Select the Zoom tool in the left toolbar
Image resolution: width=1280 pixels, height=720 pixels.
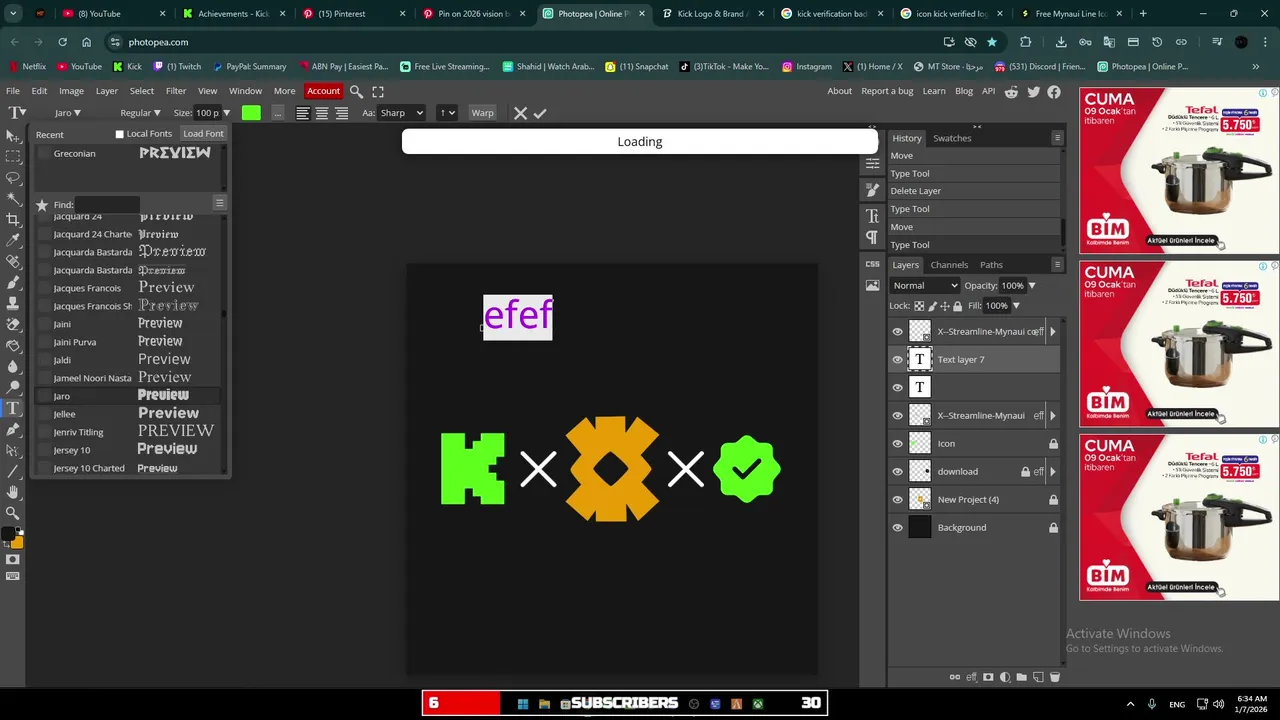click(13, 513)
